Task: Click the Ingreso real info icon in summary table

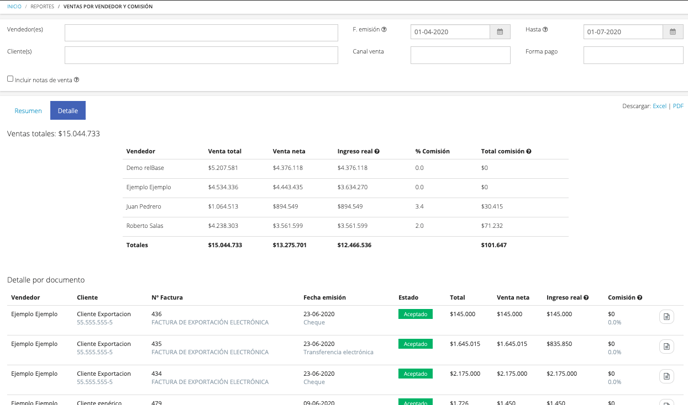Action: 377,151
